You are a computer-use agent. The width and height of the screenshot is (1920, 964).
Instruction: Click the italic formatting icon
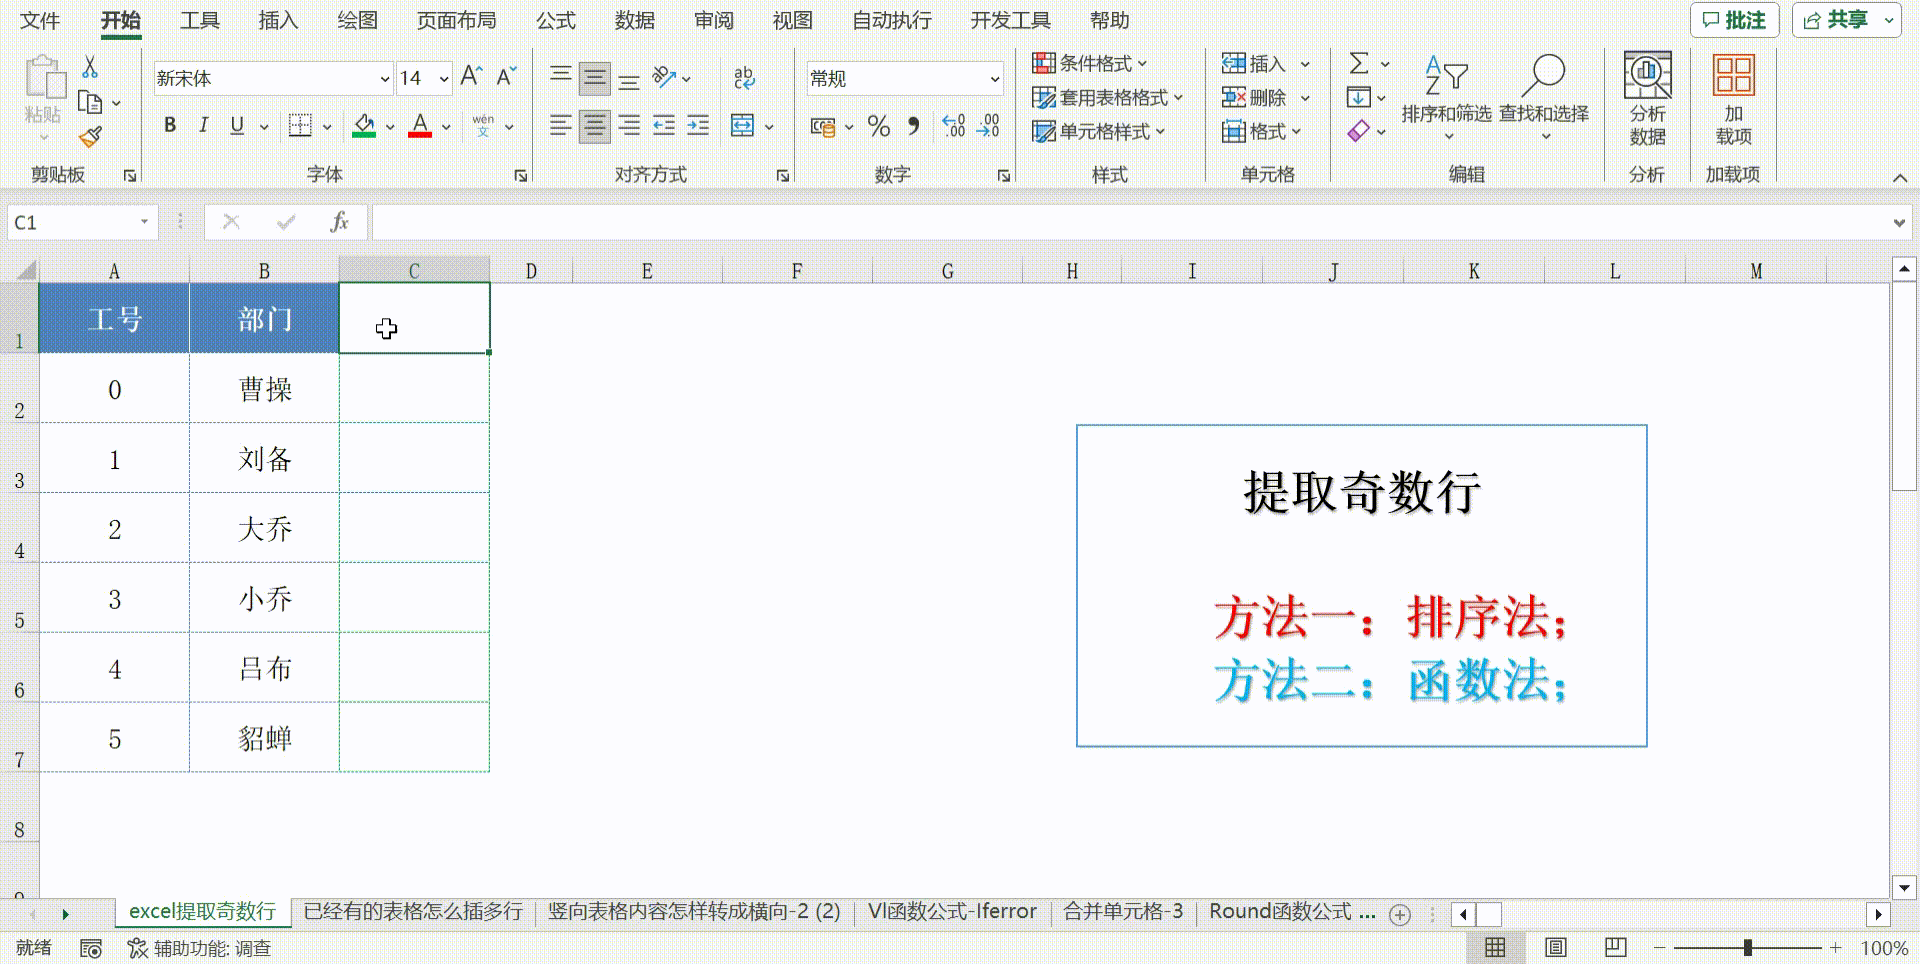[203, 126]
